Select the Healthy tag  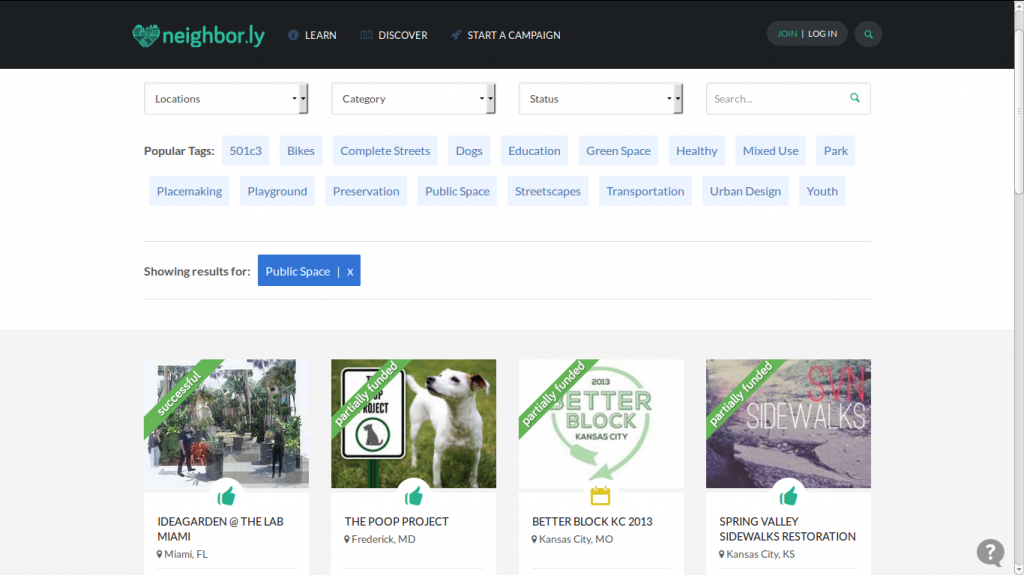696,151
